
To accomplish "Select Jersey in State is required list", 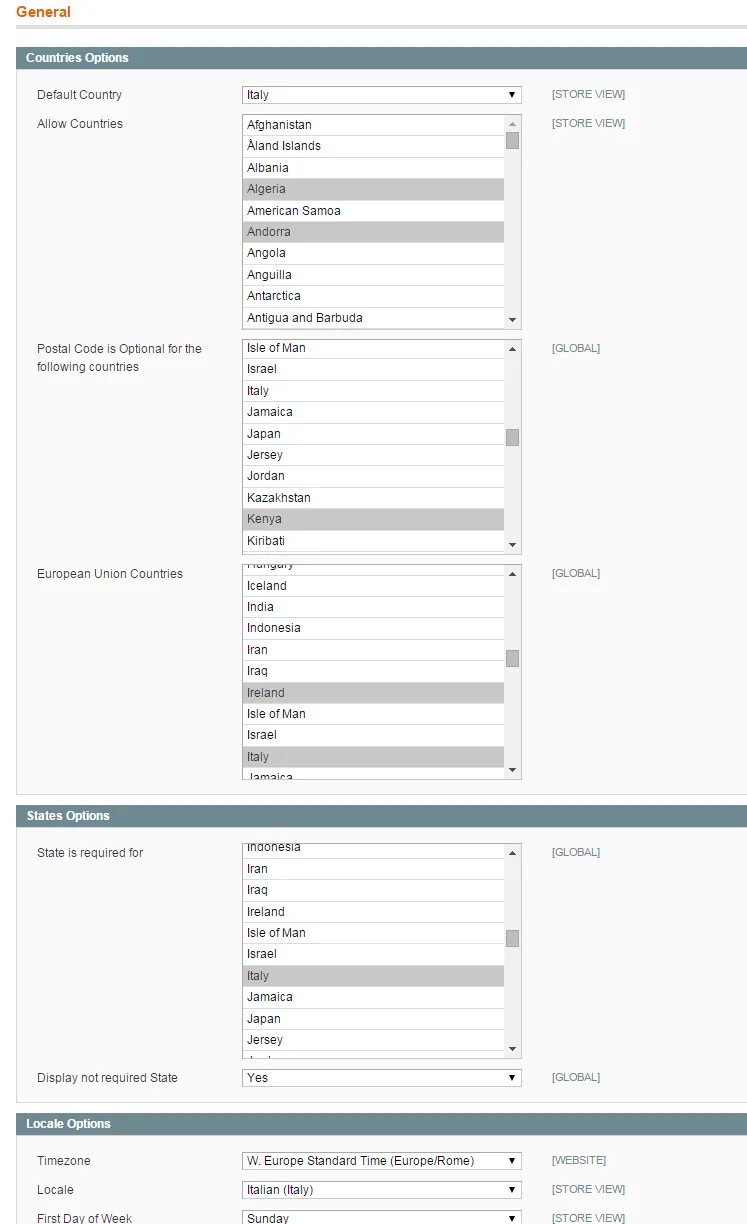I will pos(373,1040).
